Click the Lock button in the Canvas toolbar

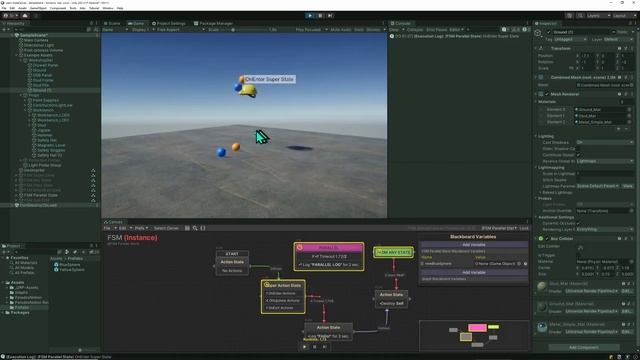click(524, 228)
